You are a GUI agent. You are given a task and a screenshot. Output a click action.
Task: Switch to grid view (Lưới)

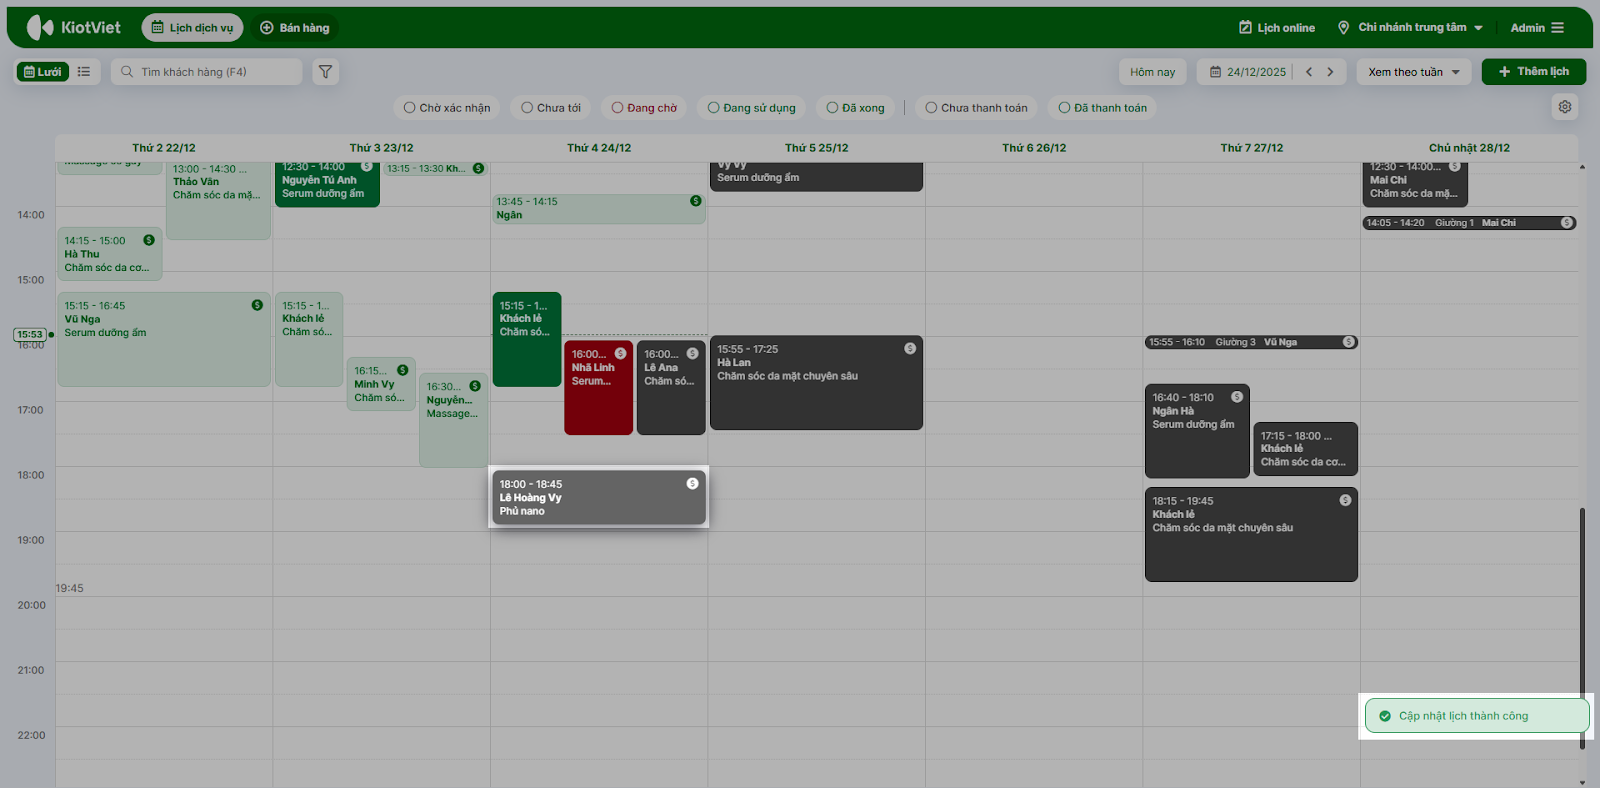[43, 72]
